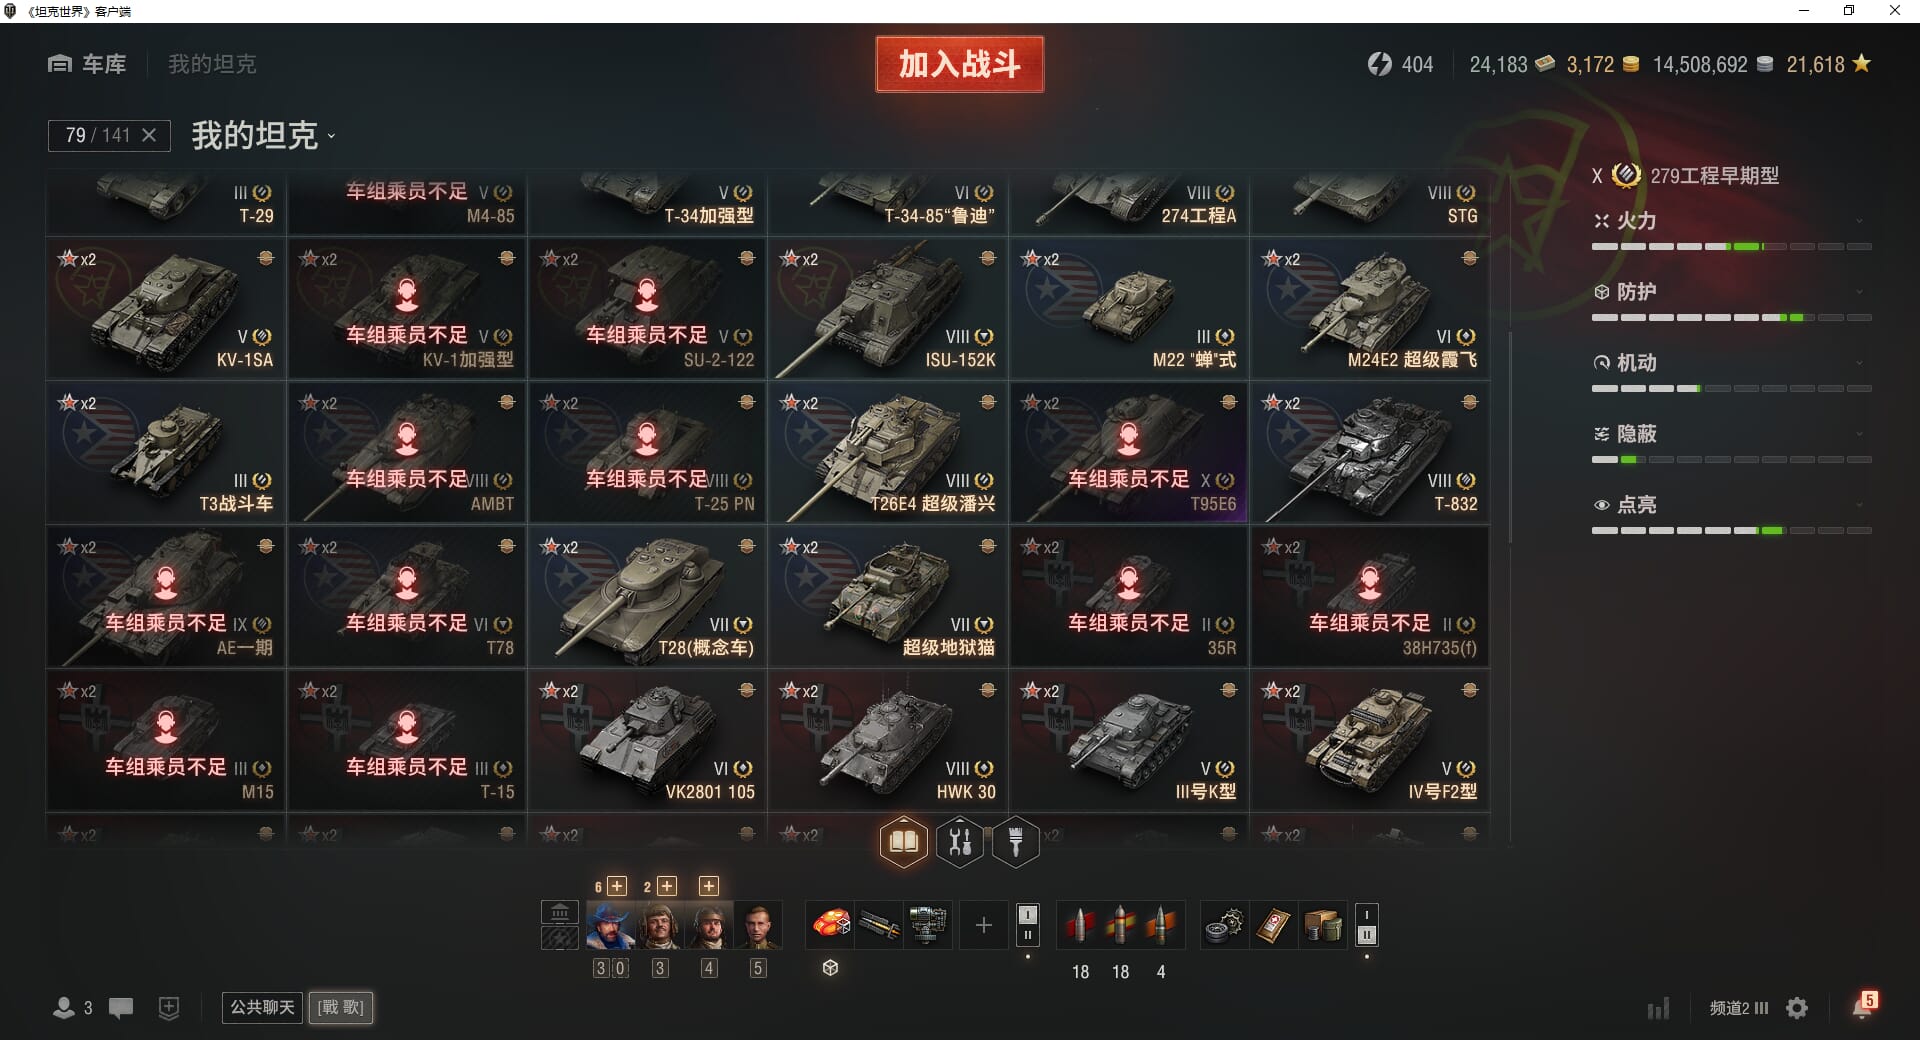Open the wrench maintenance hexagon icon
Screen dimensions: 1920x1040
tap(960, 842)
